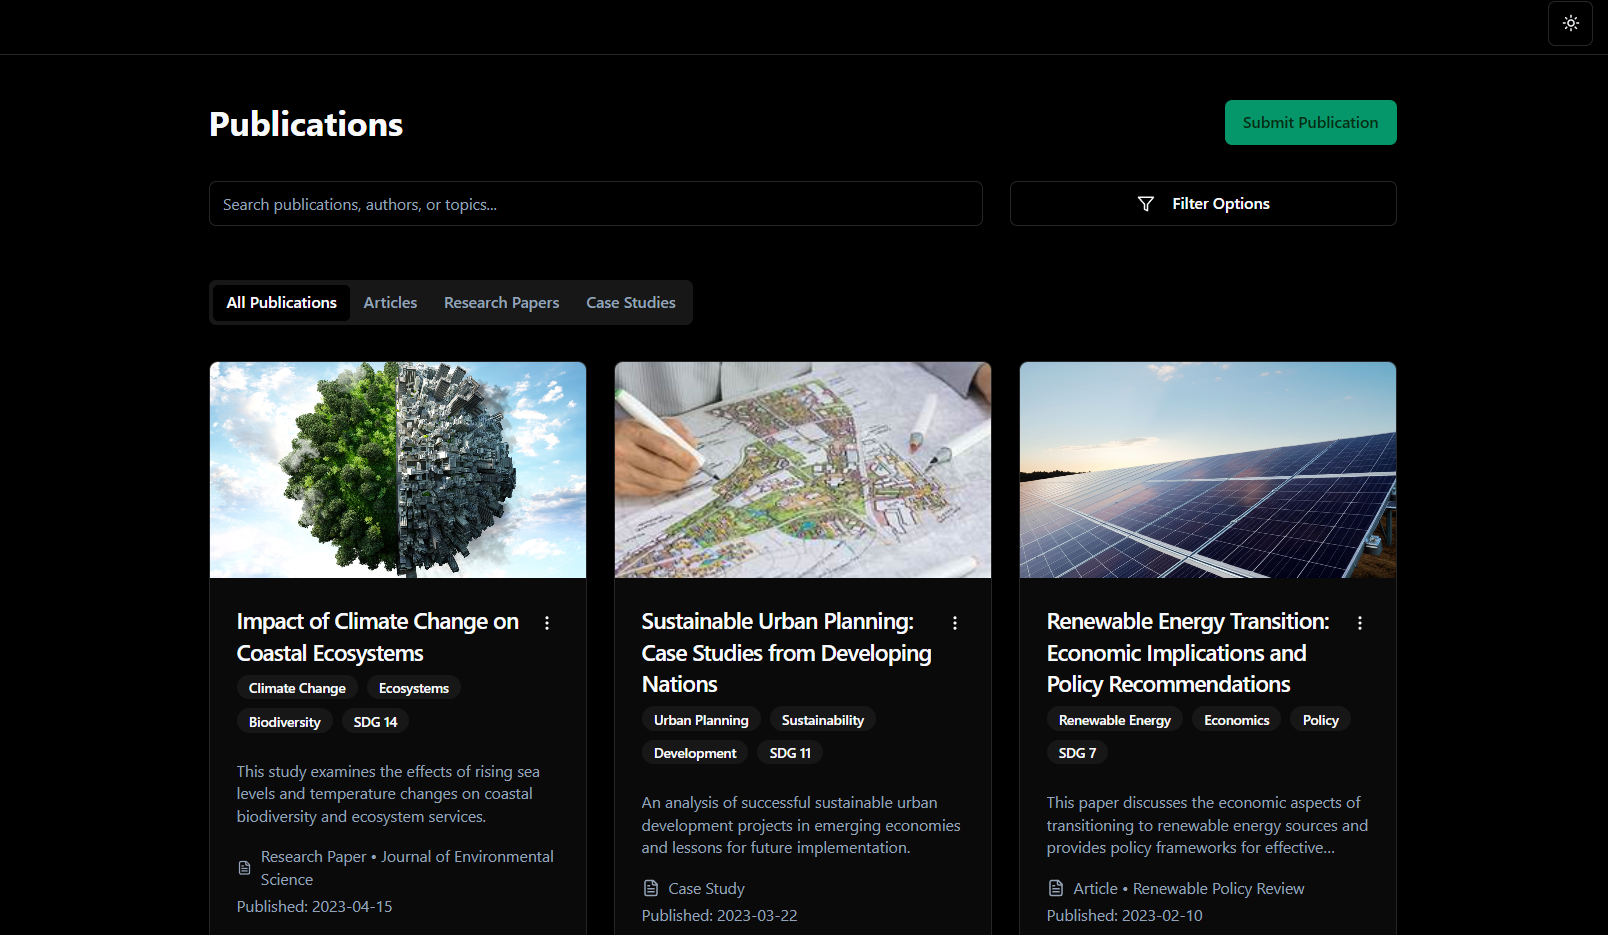Switch to the Research Papers tab
This screenshot has width=1608, height=935.
point(502,302)
